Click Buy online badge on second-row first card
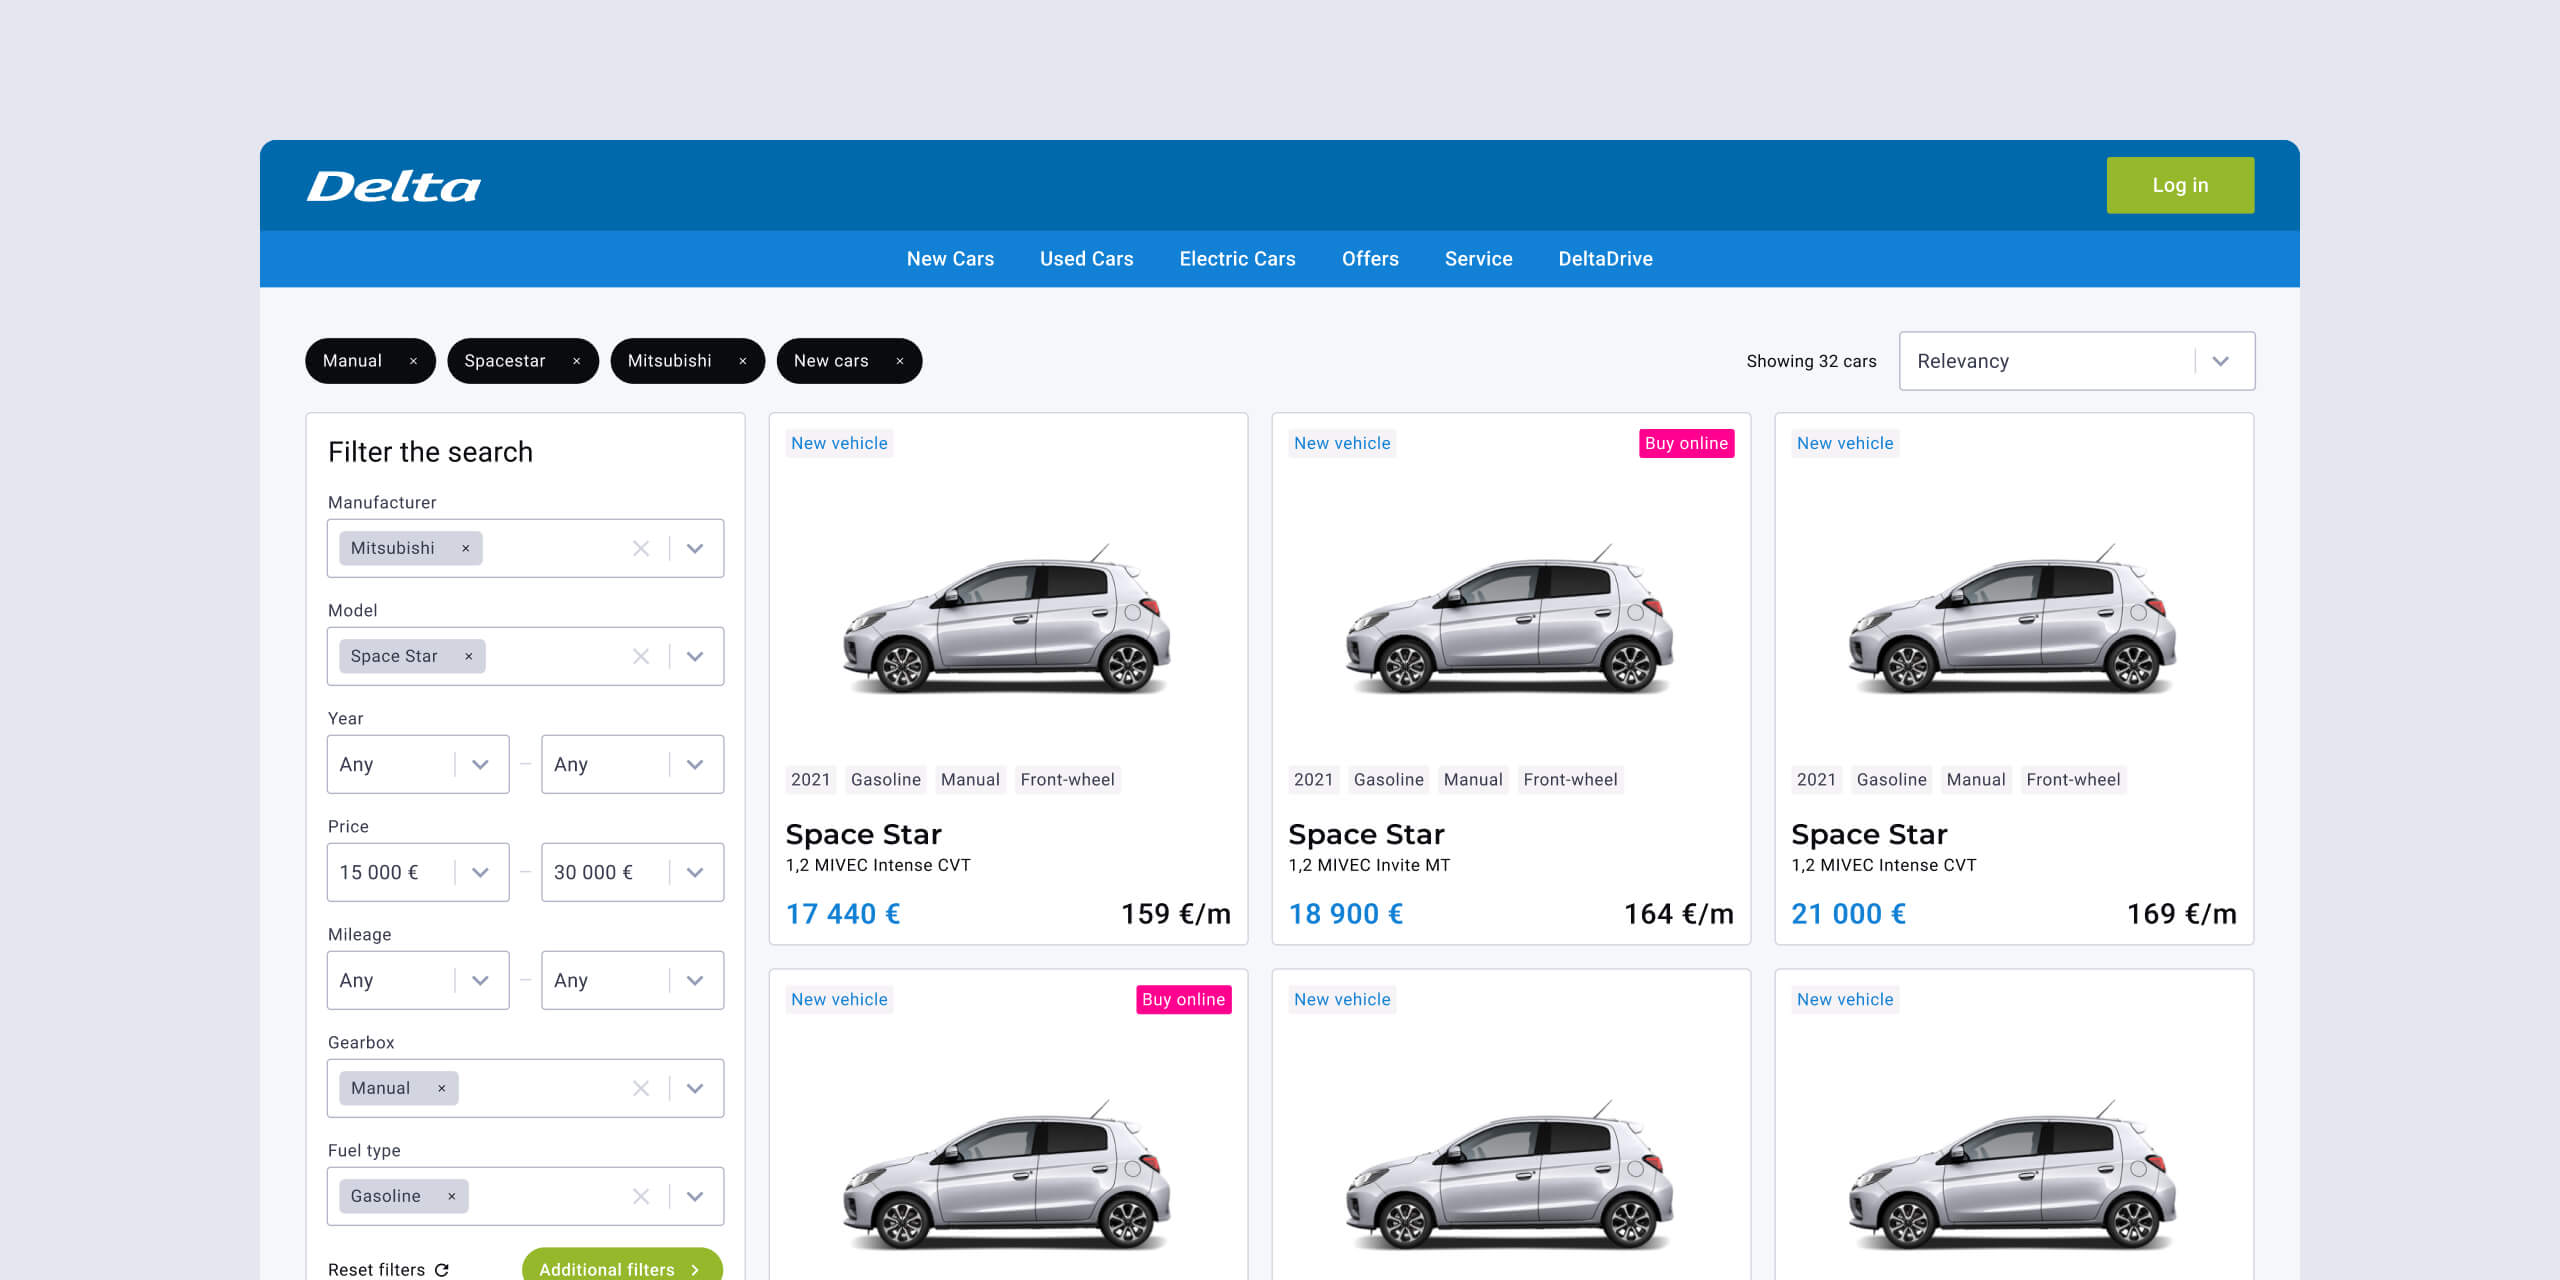 [x=1183, y=999]
